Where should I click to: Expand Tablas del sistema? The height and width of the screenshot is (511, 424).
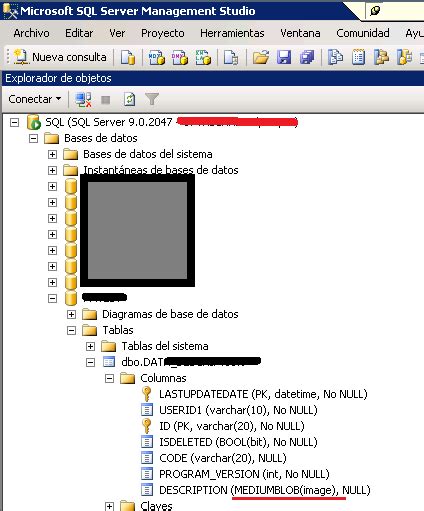[x=90, y=346]
